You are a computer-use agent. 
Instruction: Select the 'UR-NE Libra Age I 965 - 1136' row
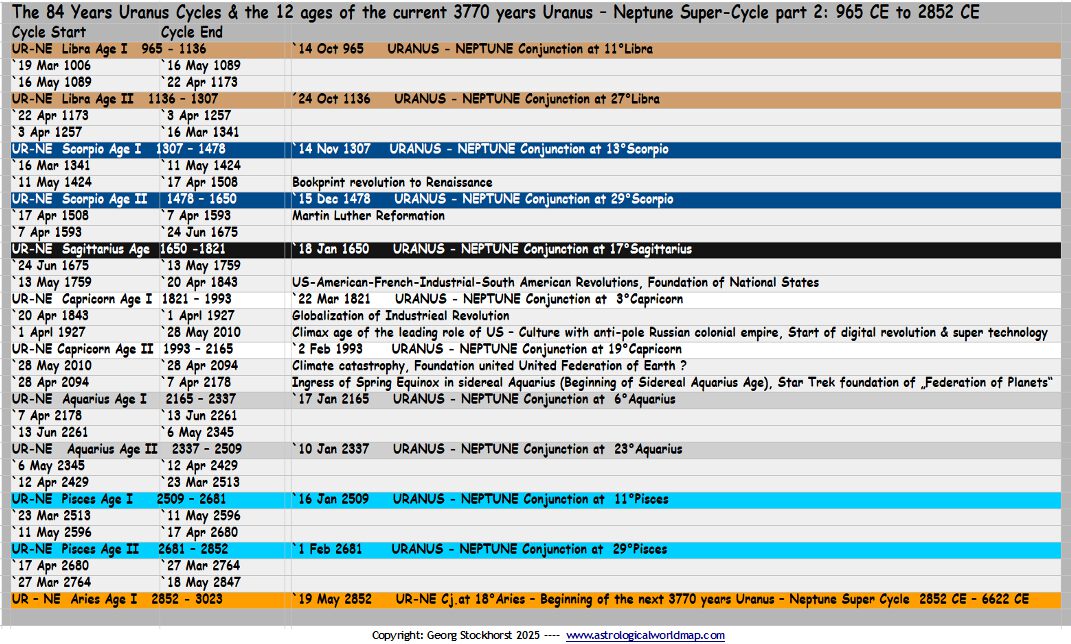tap(536, 49)
